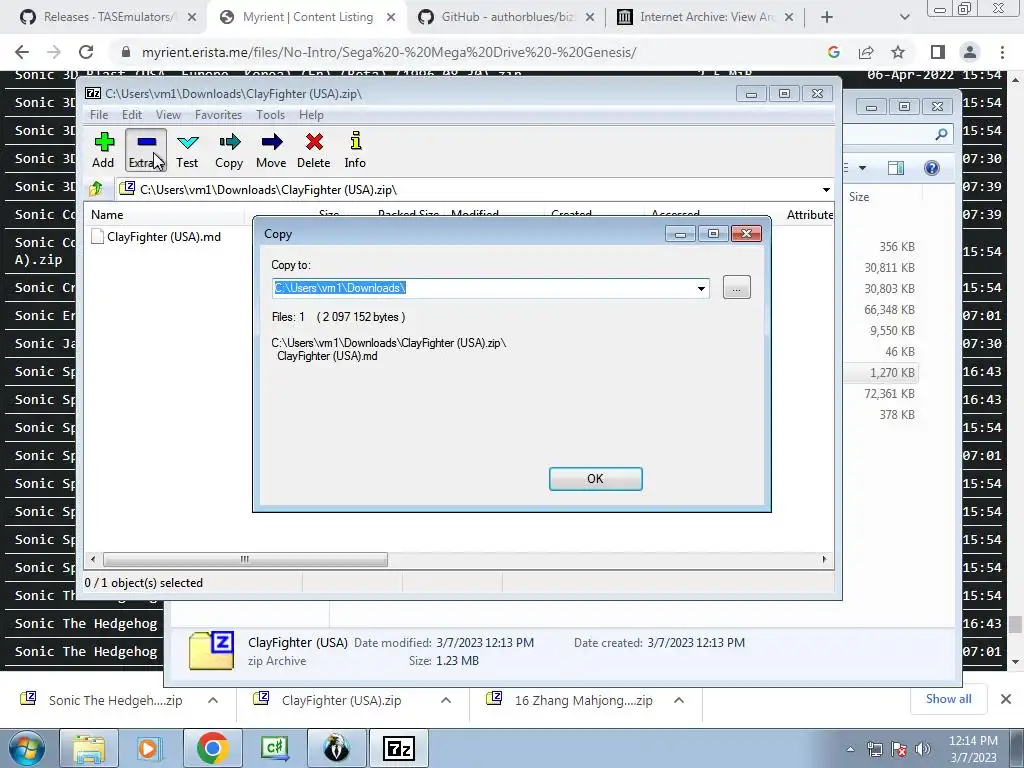This screenshot has height=768, width=1024.
Task: Open media player from taskbar
Action: tap(150, 748)
